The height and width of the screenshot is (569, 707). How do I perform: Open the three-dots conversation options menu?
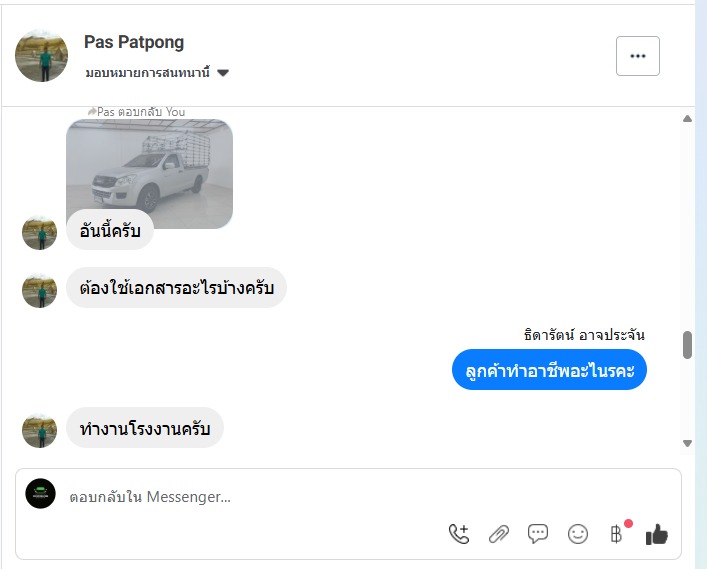[637, 56]
